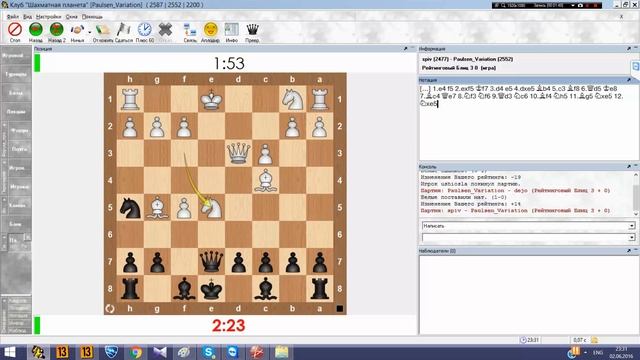Select the Форум sidebar button
640x360 pixels.
[19, 131]
